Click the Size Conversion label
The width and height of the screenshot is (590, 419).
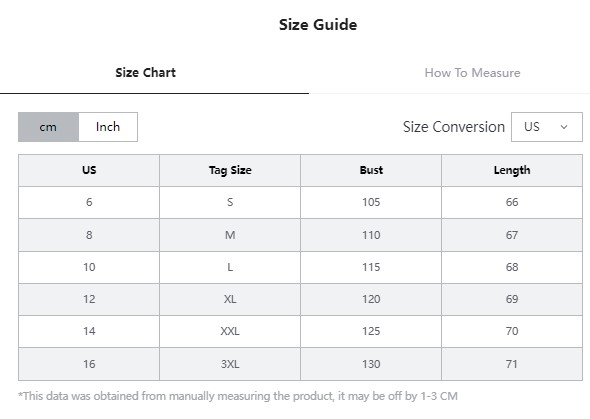[x=454, y=127]
